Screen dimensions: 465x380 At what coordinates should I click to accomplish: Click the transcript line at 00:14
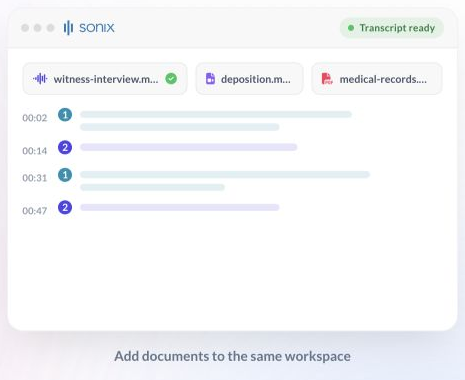tap(189, 147)
